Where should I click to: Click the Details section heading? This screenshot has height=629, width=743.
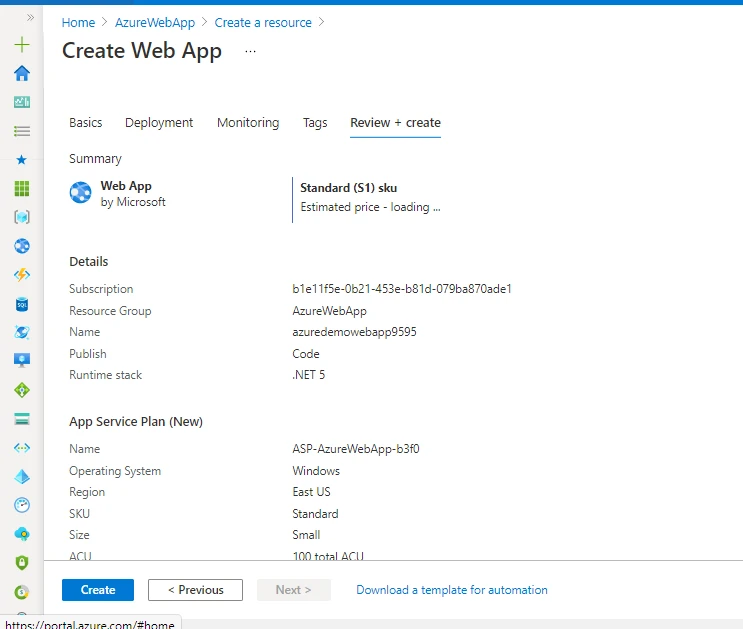coord(89,262)
